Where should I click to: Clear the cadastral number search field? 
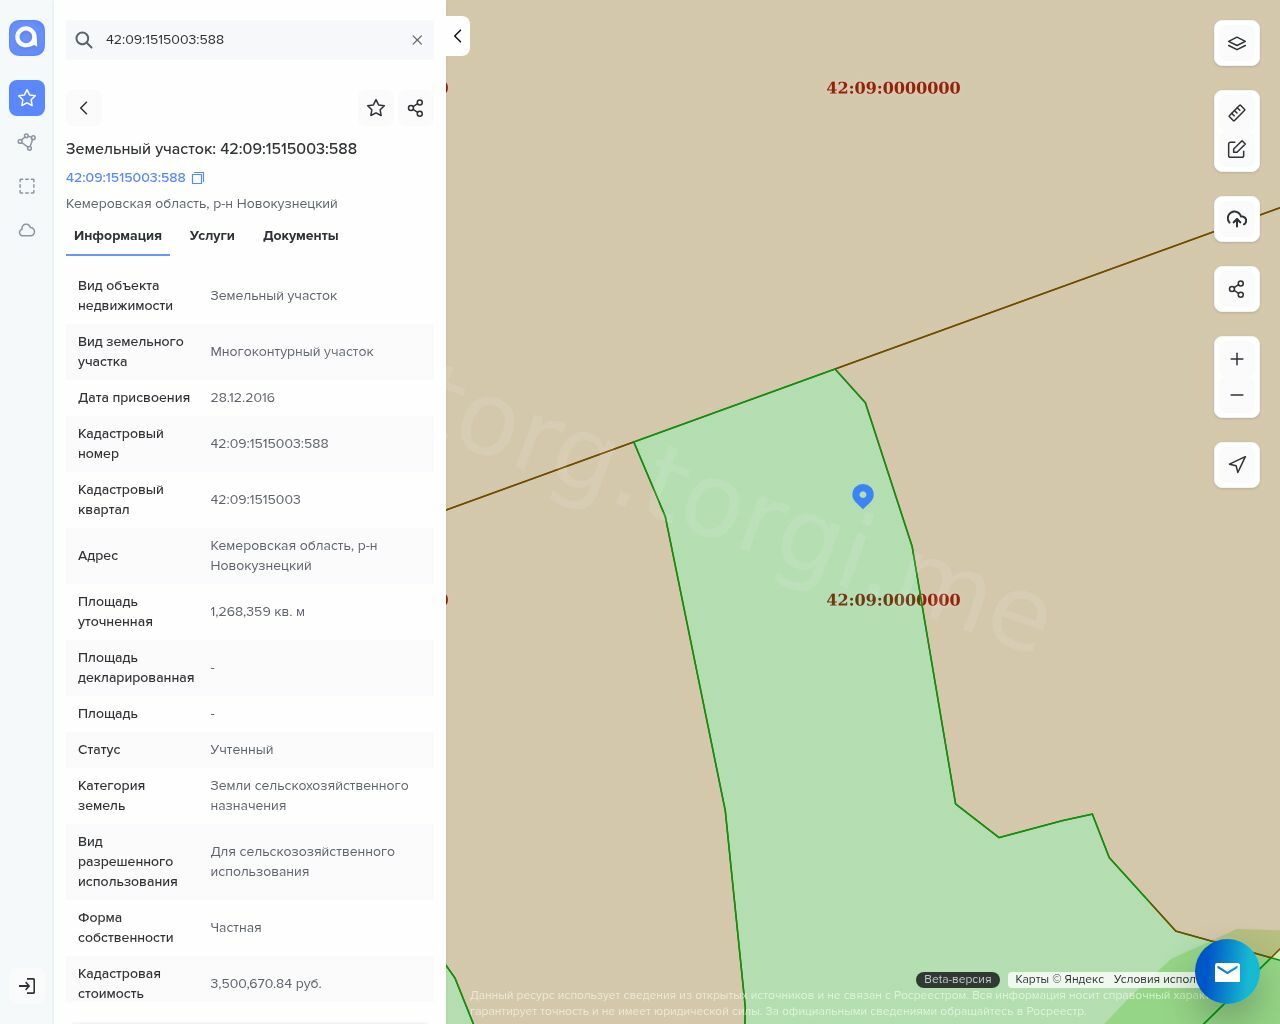417,40
